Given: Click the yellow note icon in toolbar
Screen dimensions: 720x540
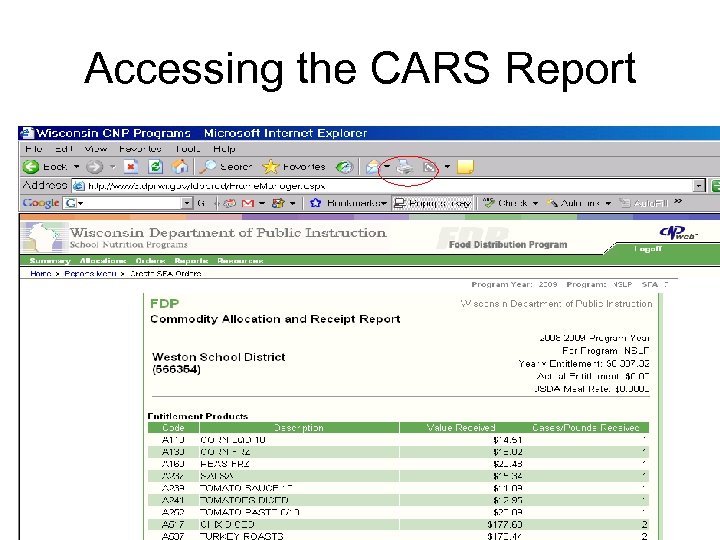Looking at the screenshot, I should tap(465, 167).
